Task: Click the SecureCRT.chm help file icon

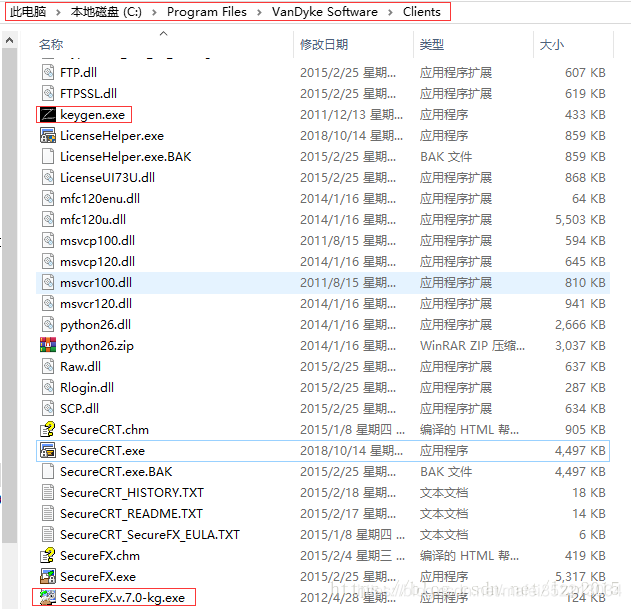Action: coord(48,429)
